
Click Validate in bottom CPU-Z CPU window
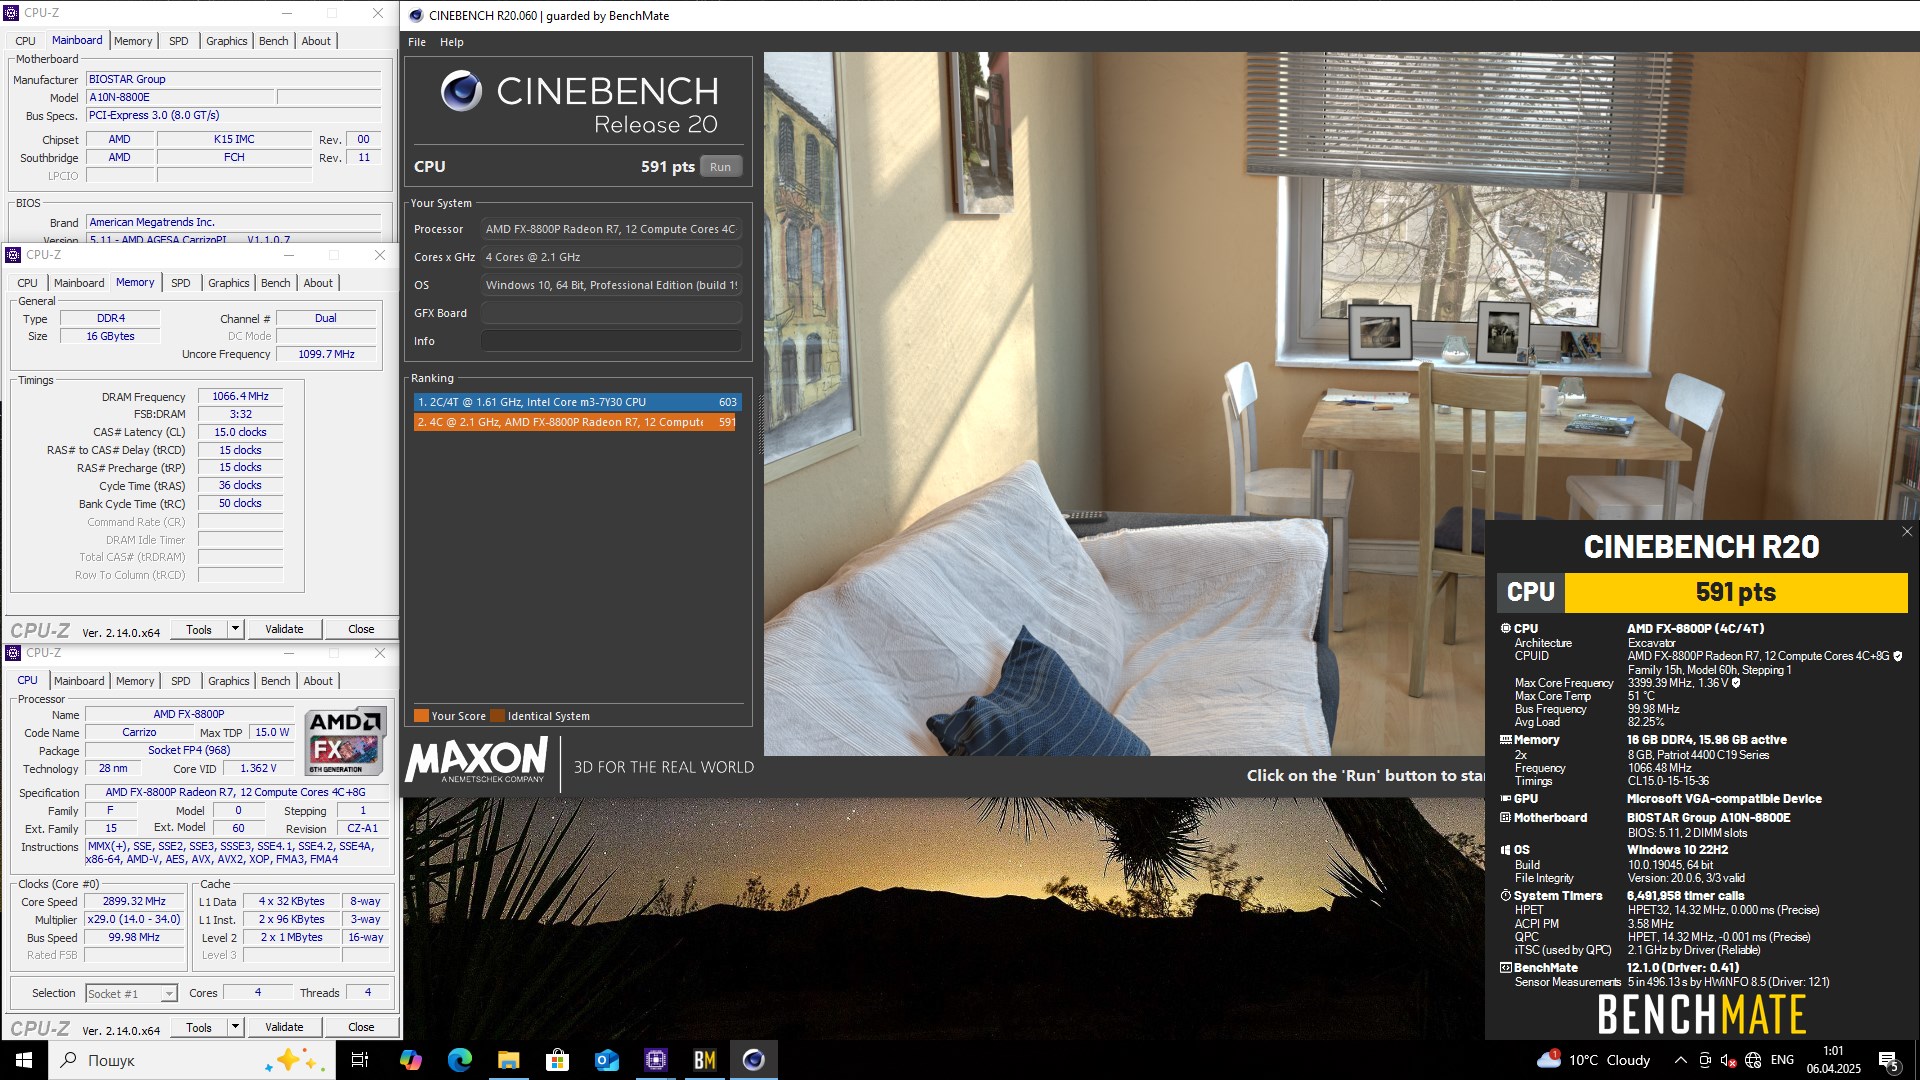284,1027
